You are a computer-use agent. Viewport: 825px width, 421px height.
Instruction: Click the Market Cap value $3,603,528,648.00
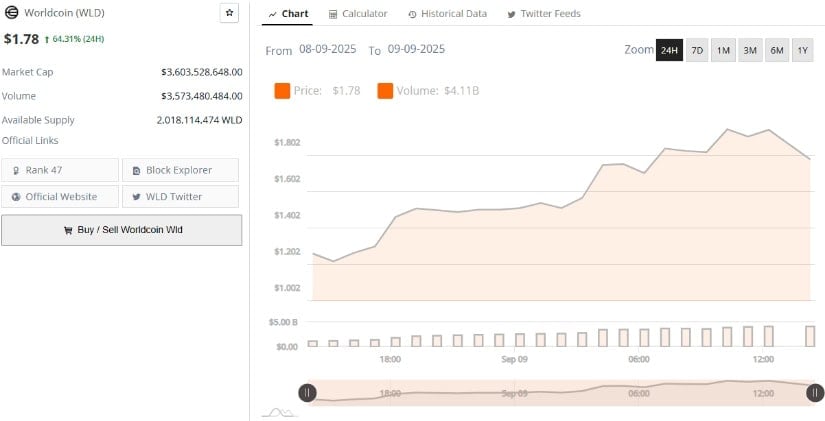(202, 72)
